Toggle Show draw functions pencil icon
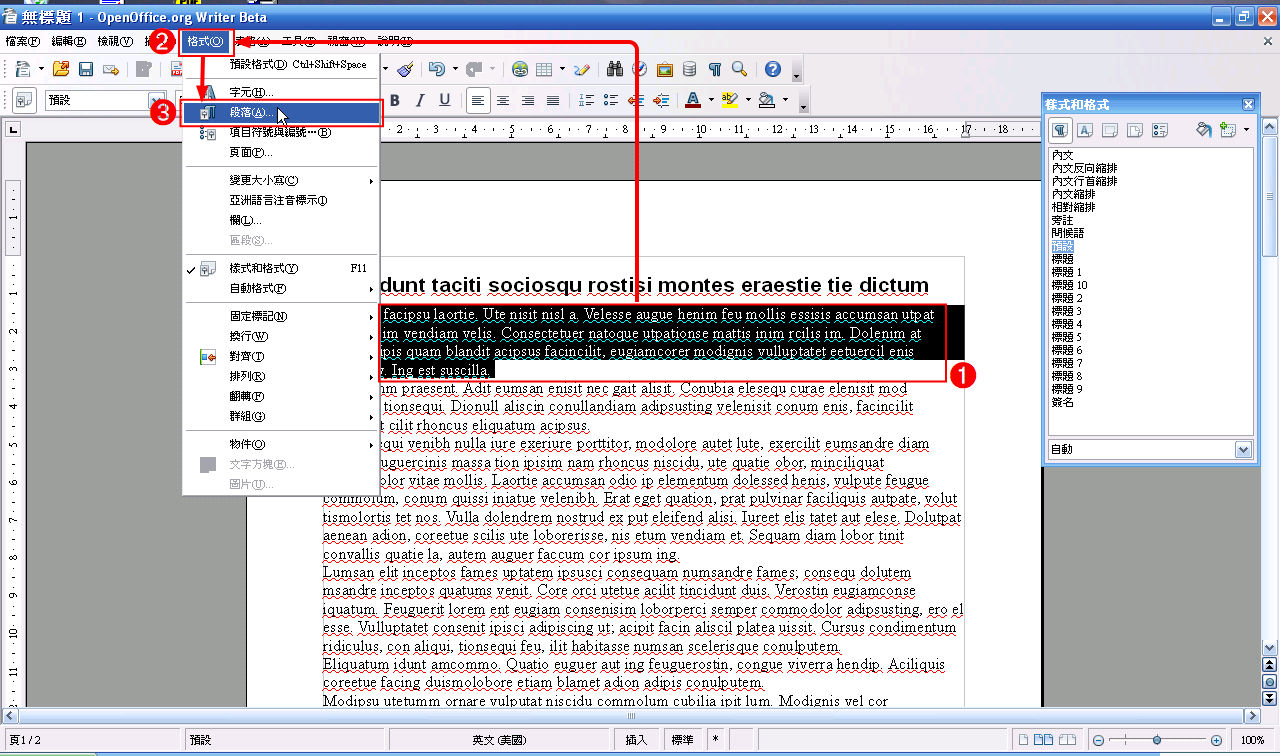Viewport: 1280px width, 756px height. (x=583, y=69)
